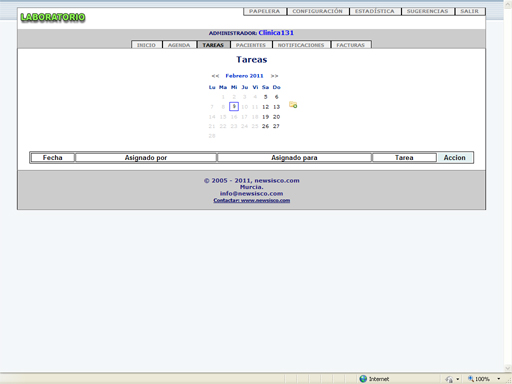Image resolution: width=512 pixels, height=384 pixels.
Task: Click the Febrero 2011 month link
Action: pyautogui.click(x=244, y=76)
